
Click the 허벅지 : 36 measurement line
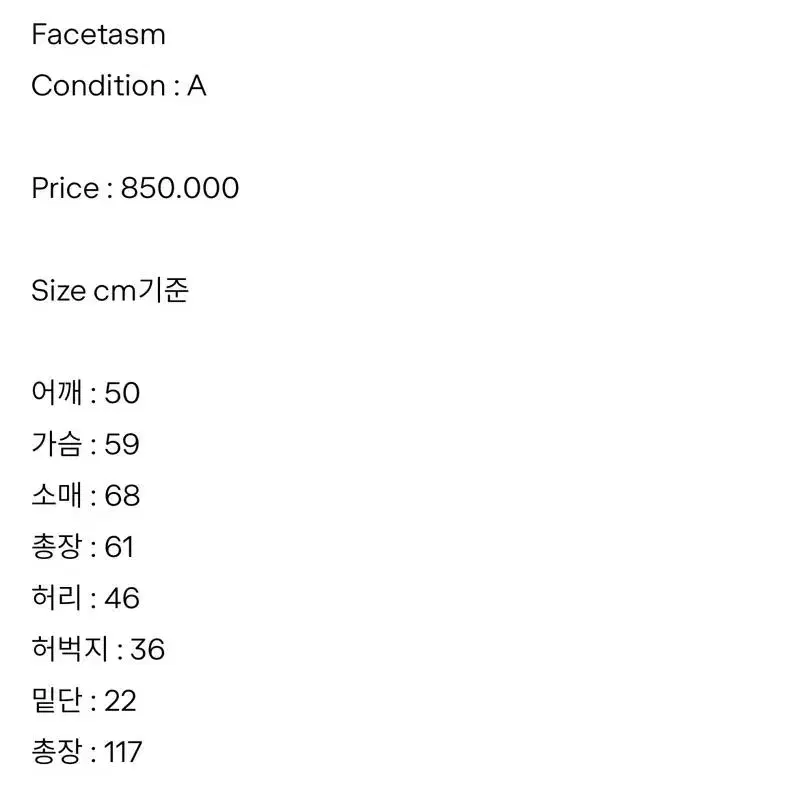coord(98,649)
